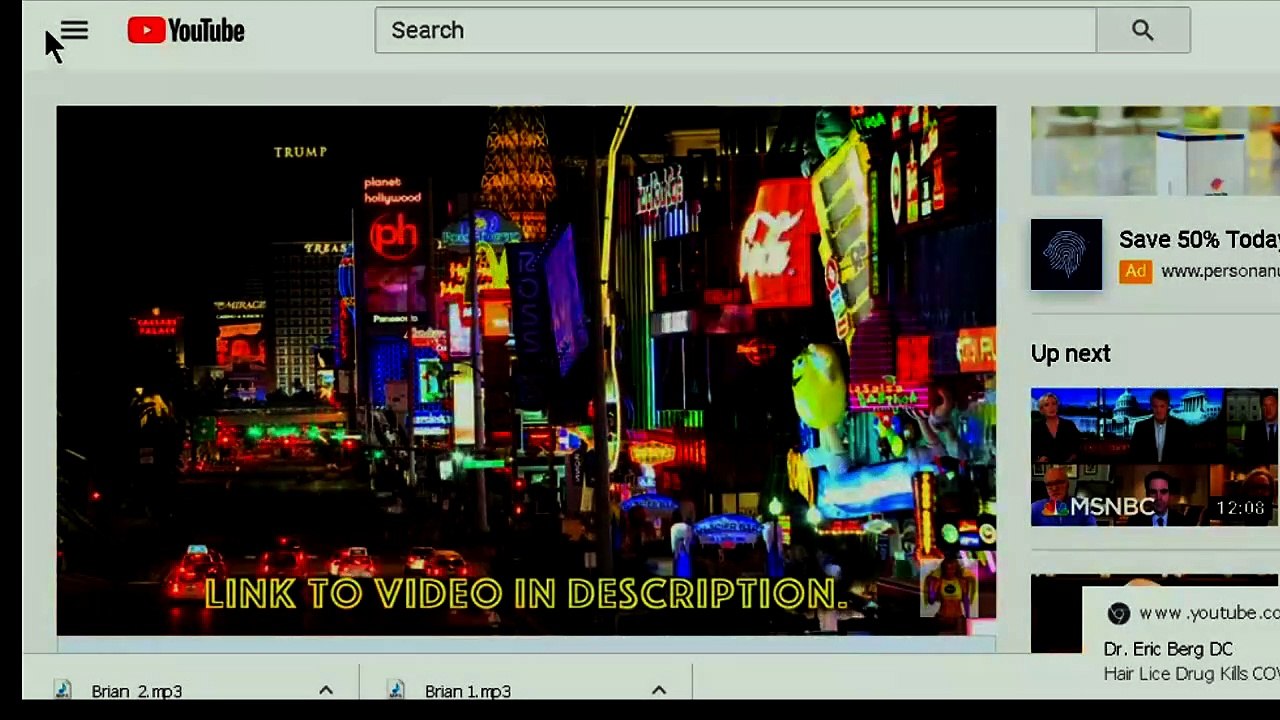Screen dimensions: 1280x720
Task: Open the Brian 1.mp3 download
Action: coord(467,691)
